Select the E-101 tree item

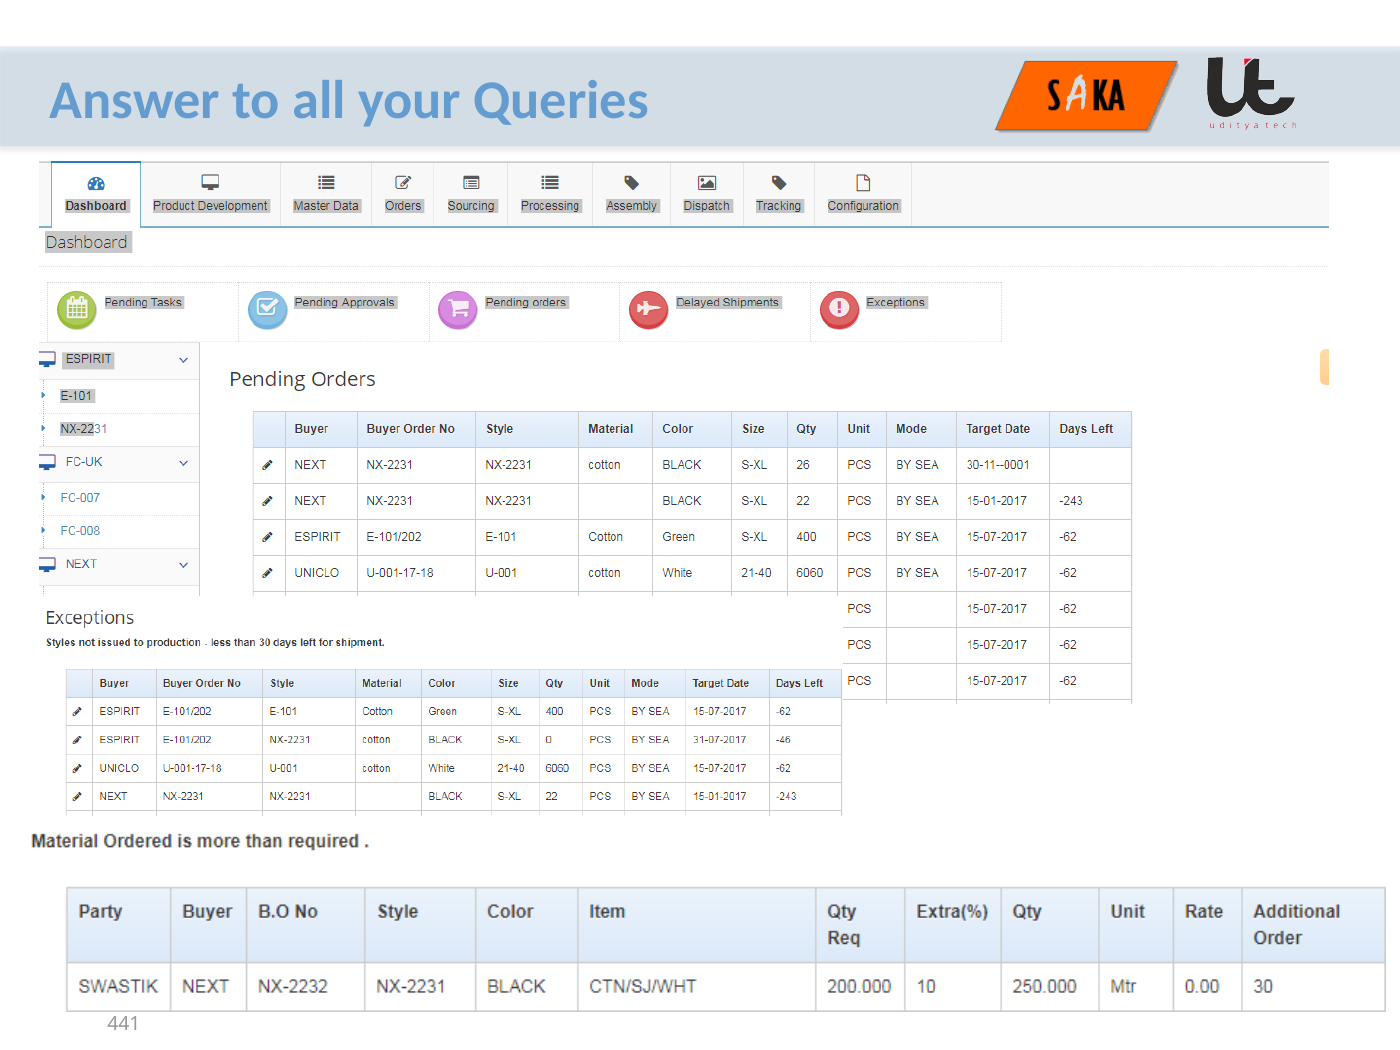point(76,396)
